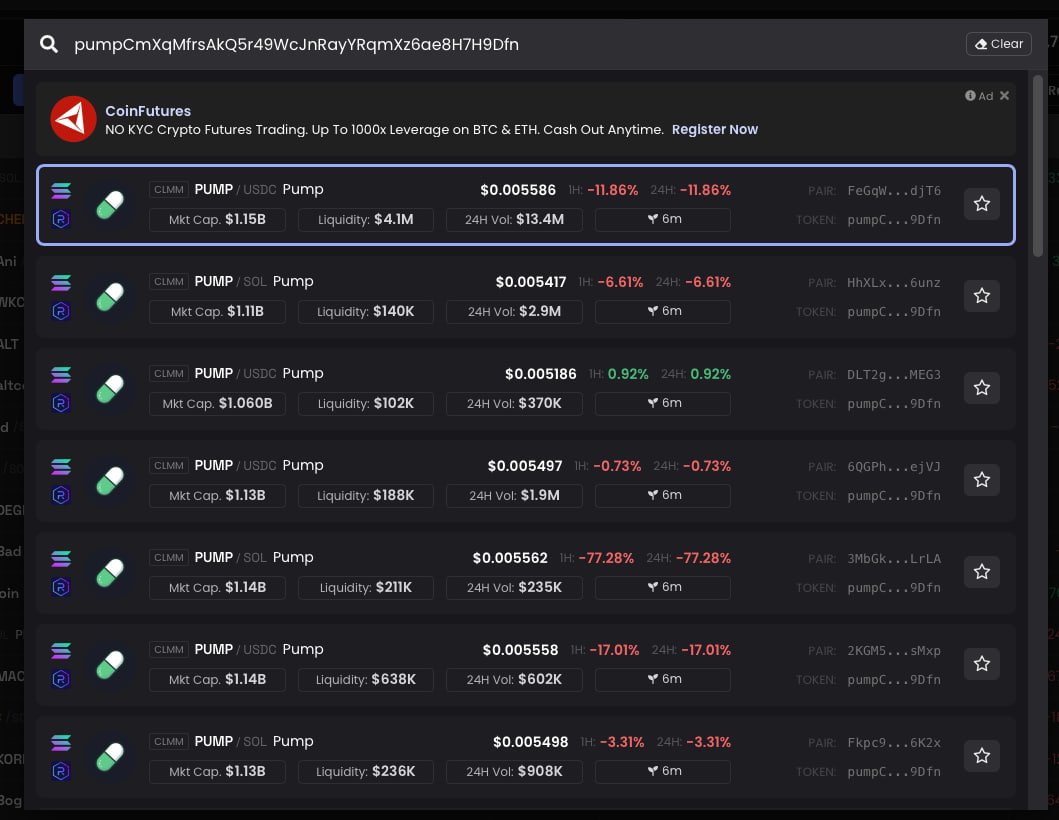Close the CoinFutures ad
Screen dimensions: 1059x820
1004,95
